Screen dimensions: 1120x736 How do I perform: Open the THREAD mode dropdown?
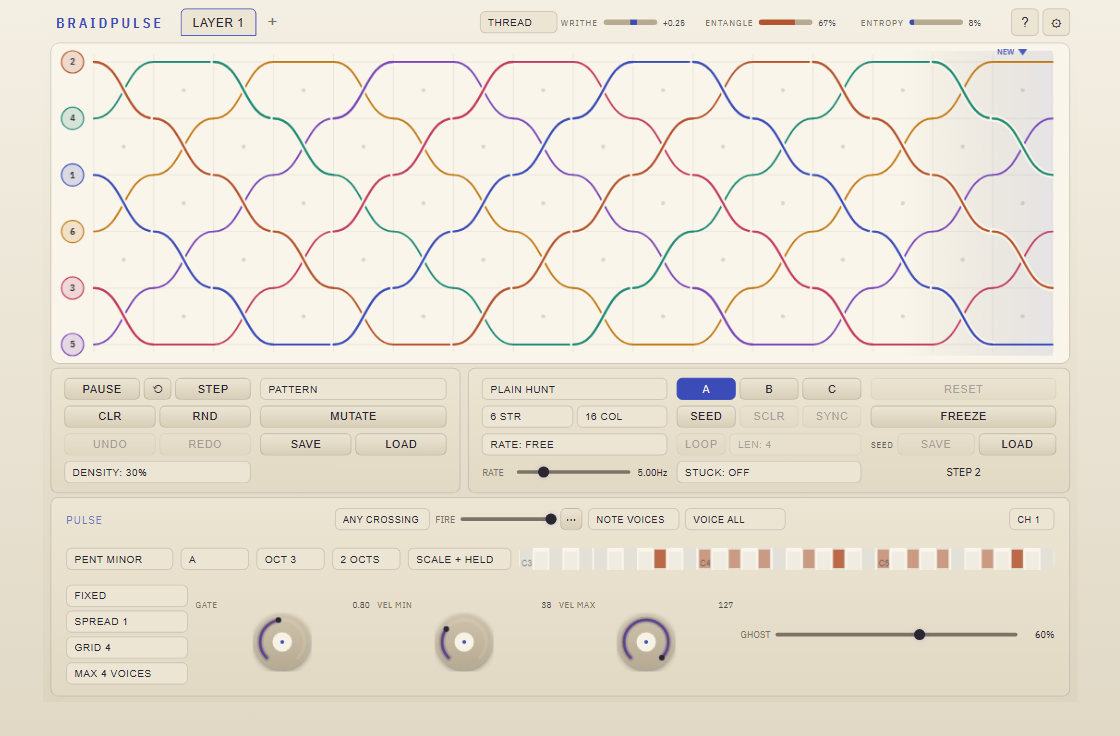pyautogui.click(x=518, y=22)
